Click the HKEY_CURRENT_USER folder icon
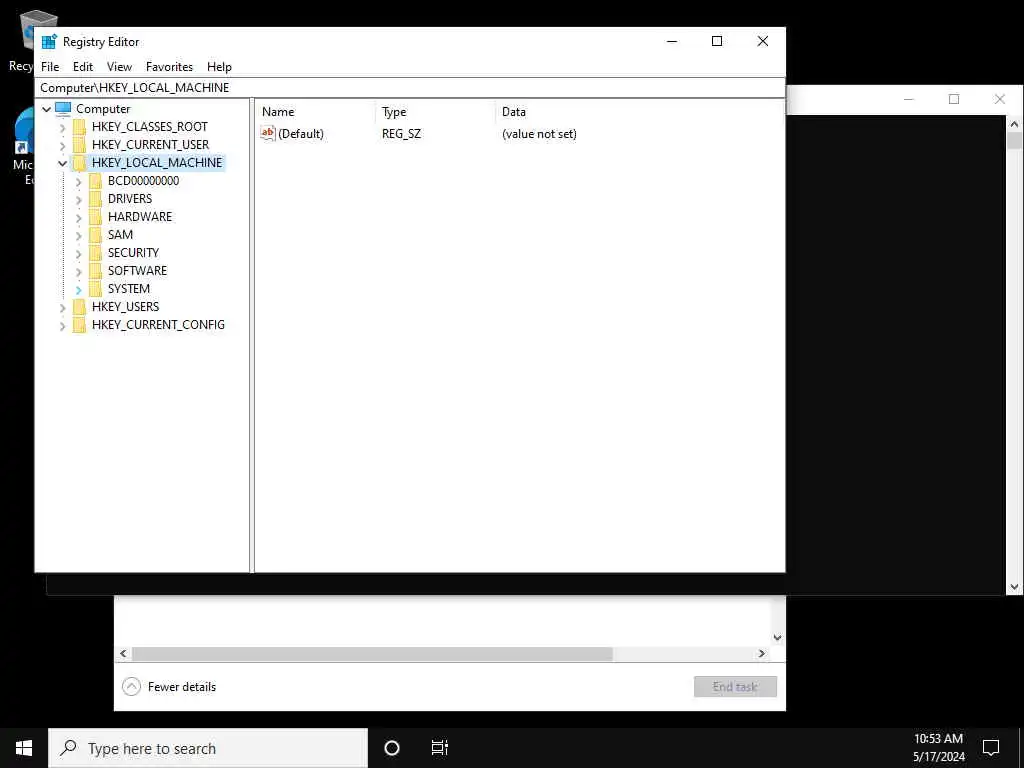1024x768 pixels. pyautogui.click(x=79, y=144)
